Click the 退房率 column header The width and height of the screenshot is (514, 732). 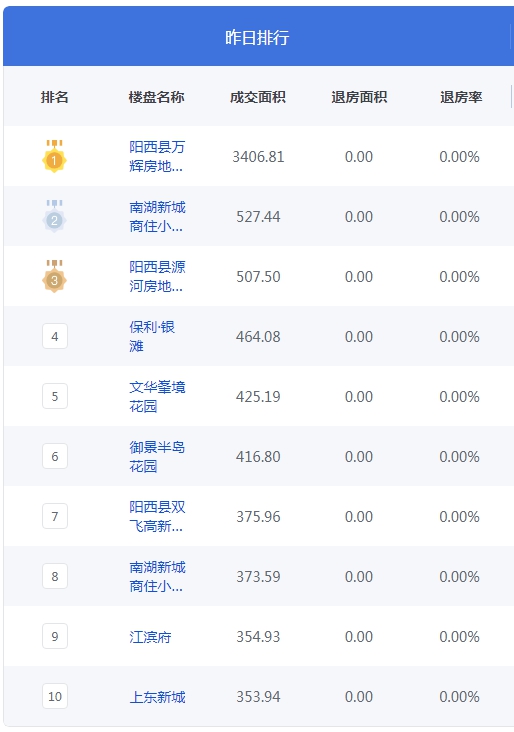(x=461, y=97)
